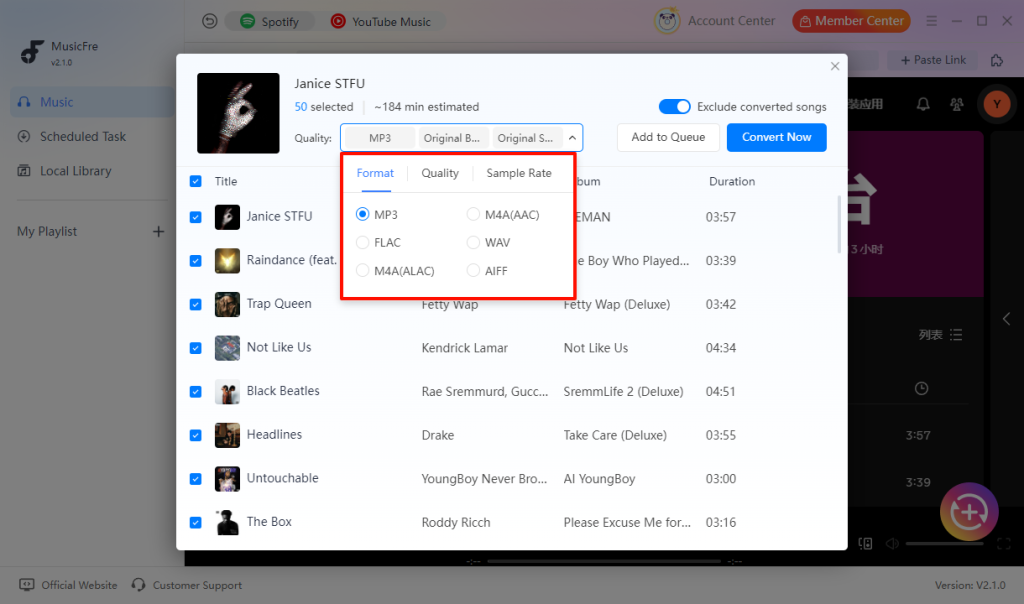Toggle the select-all Title checkbox
Viewport: 1024px width, 604px height.
click(195, 182)
